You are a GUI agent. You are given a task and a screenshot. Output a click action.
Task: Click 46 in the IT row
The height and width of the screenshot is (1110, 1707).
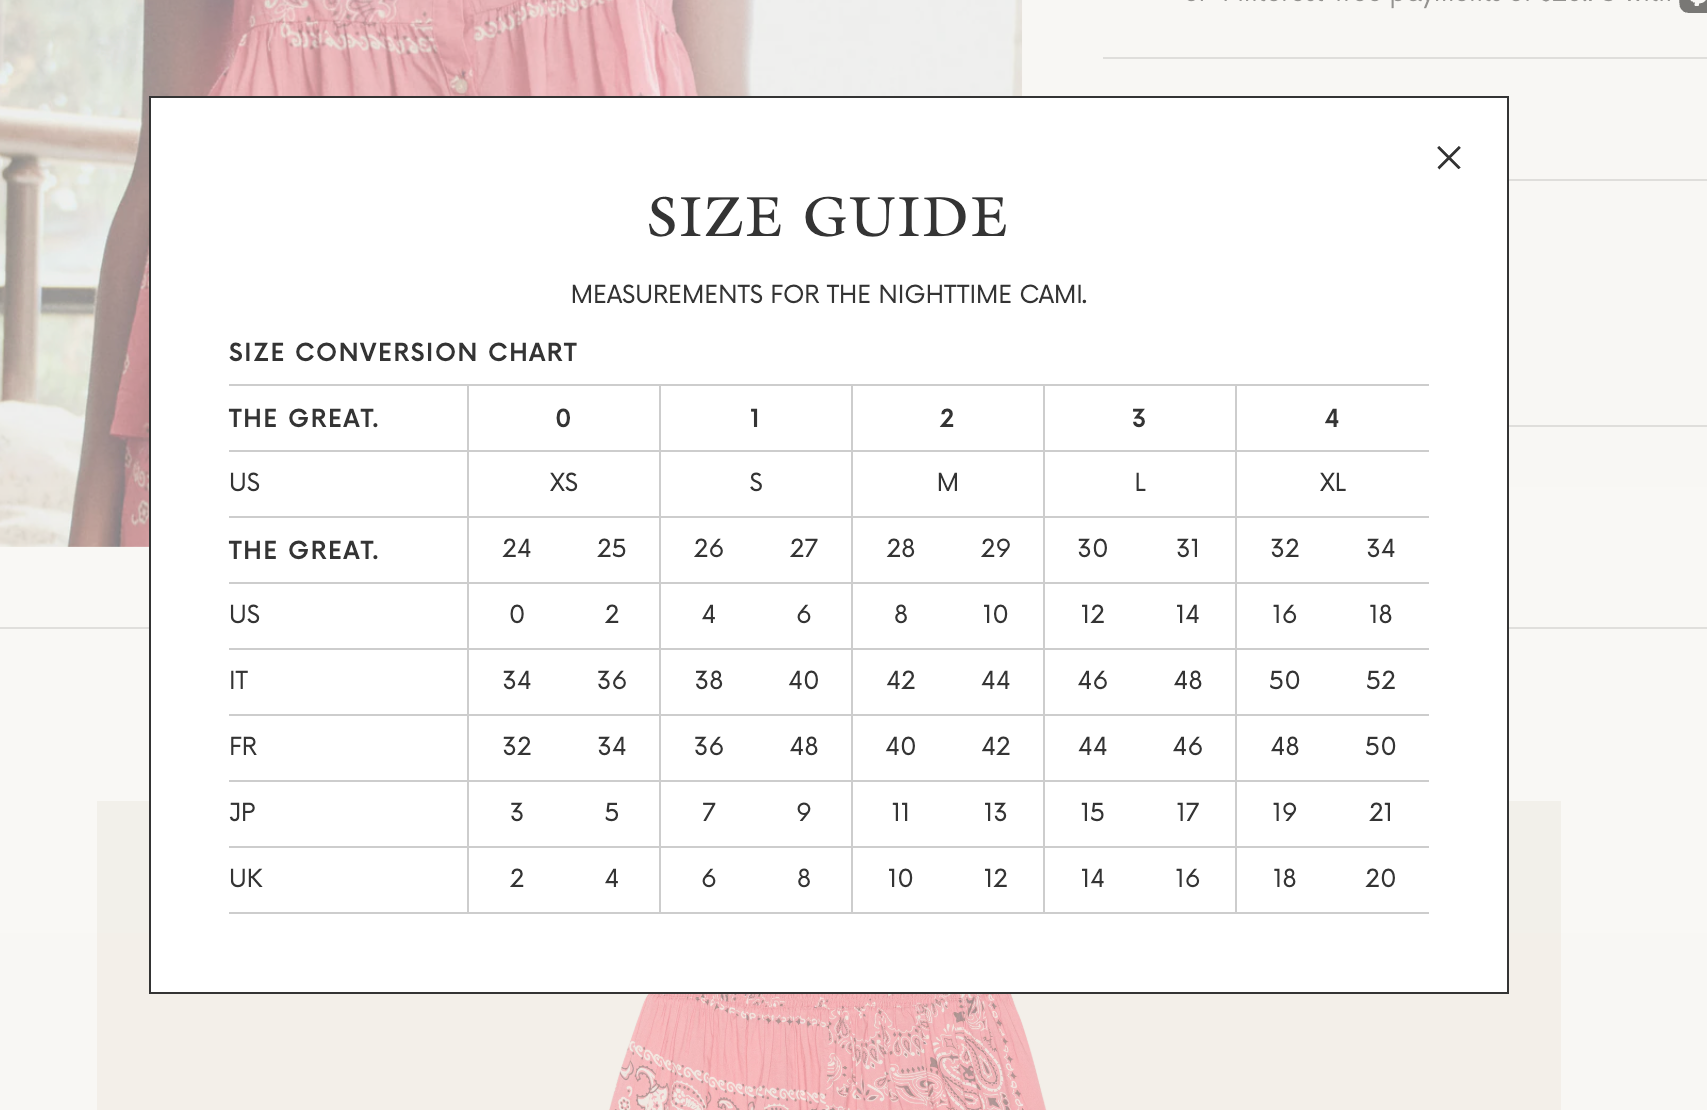[1092, 680]
